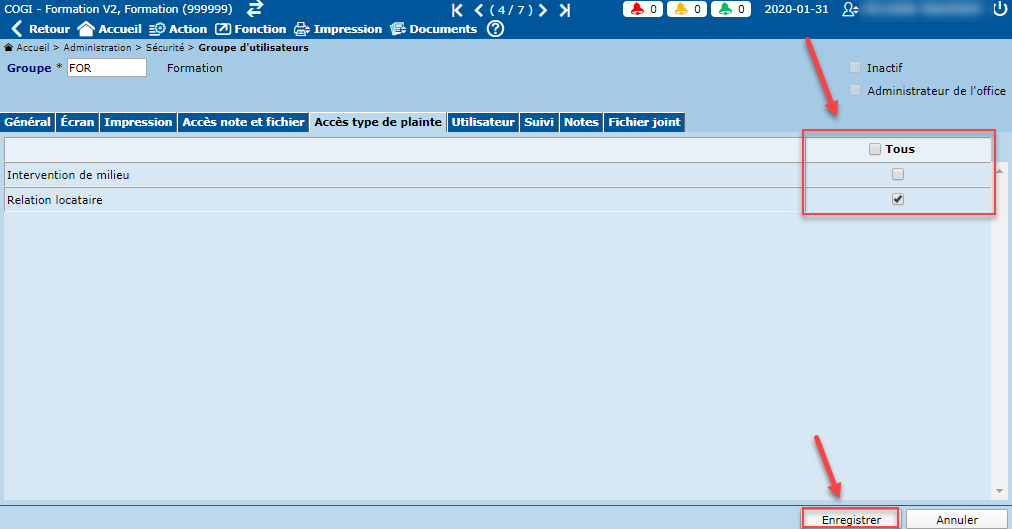Viewport: 1012px width, 529px height.
Task: Click the Annuler button
Action: pos(956,520)
